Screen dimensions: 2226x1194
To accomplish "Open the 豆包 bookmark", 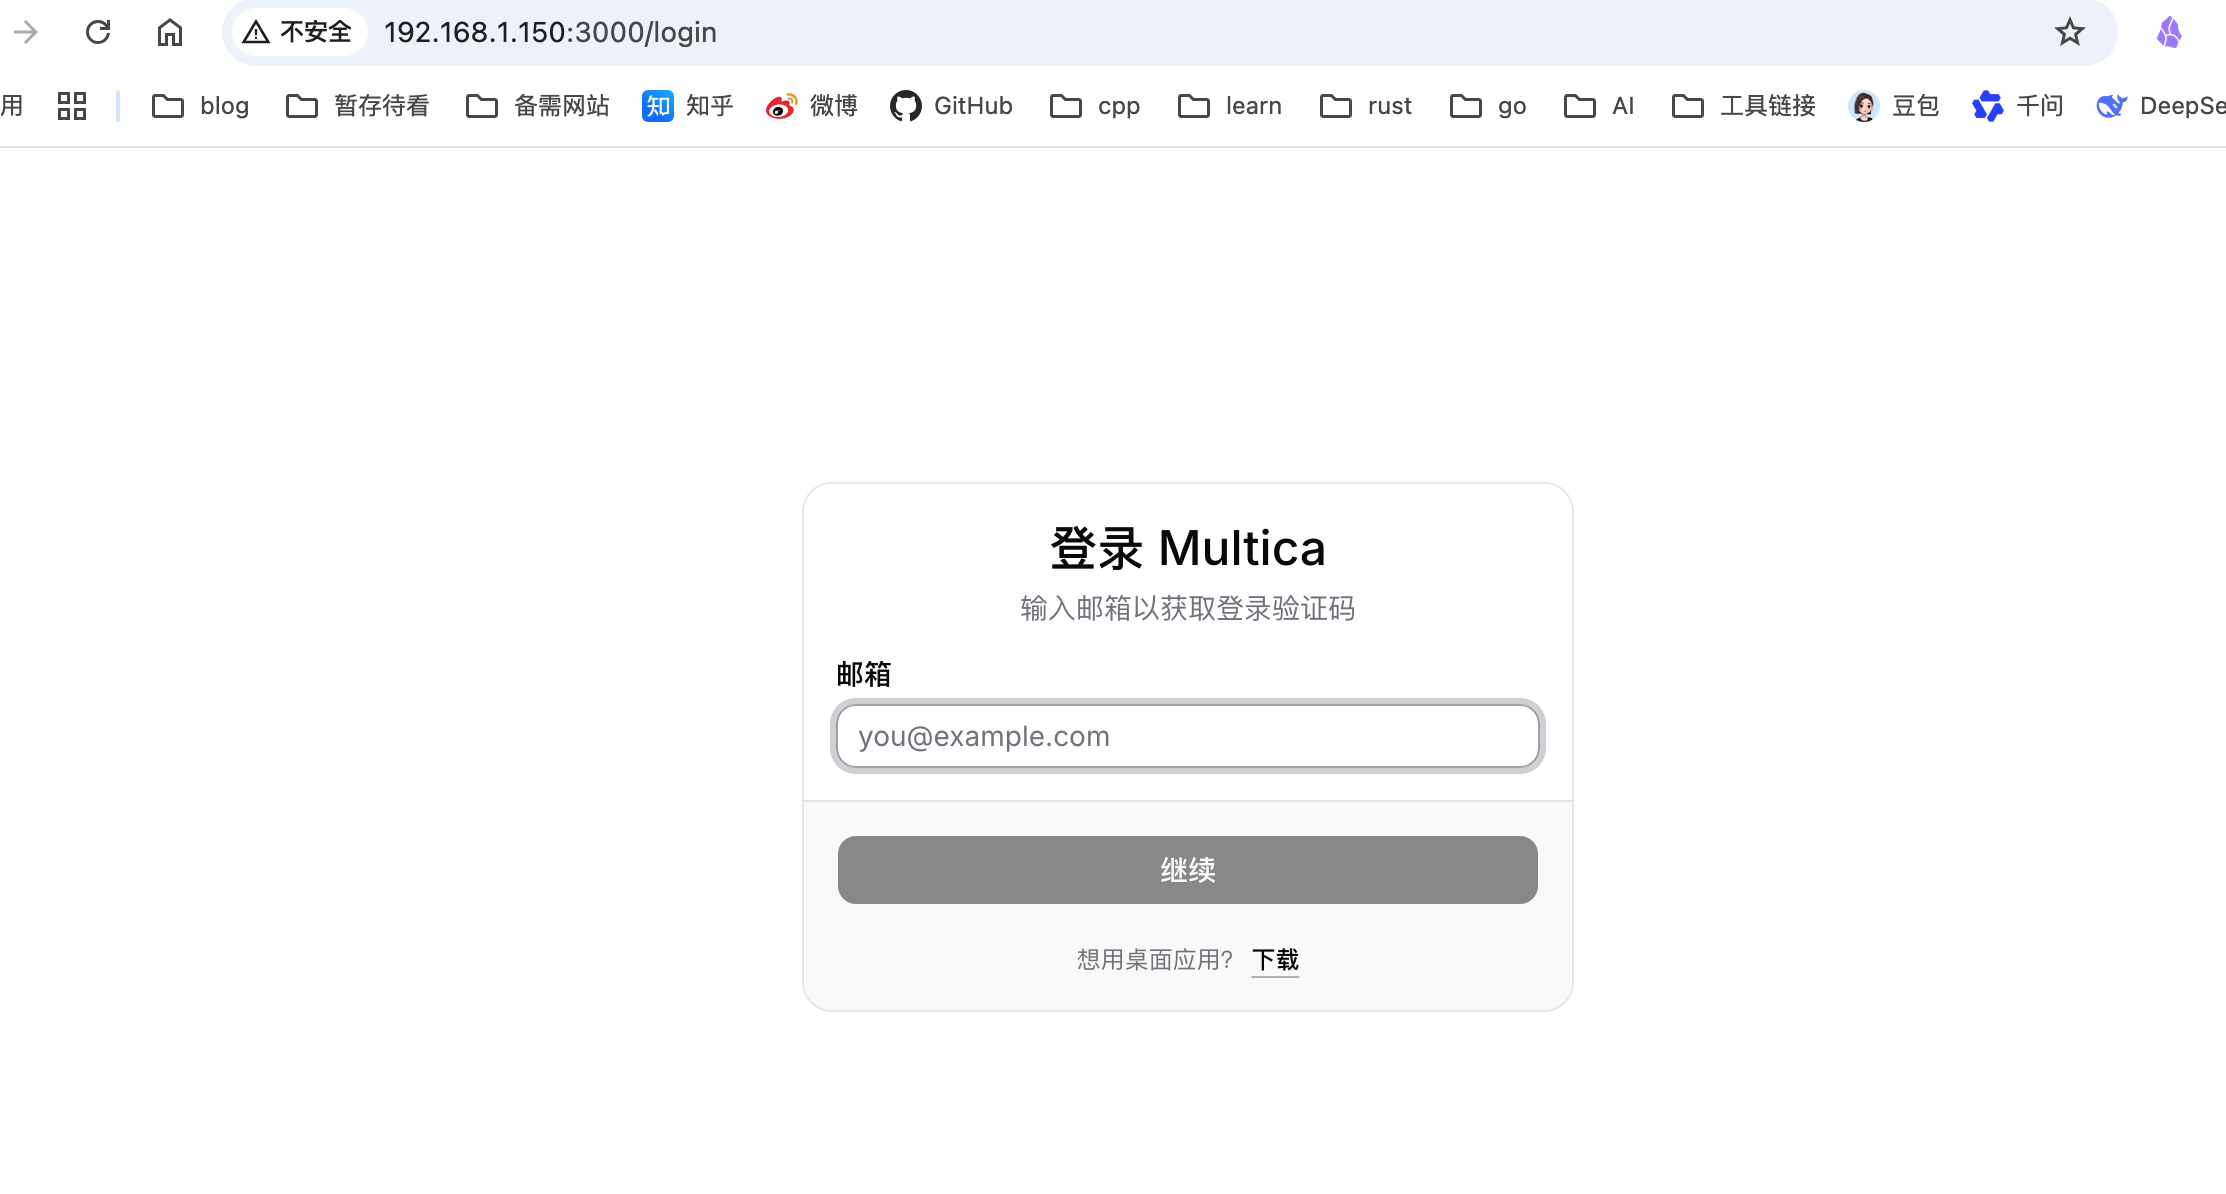I will coord(1893,106).
